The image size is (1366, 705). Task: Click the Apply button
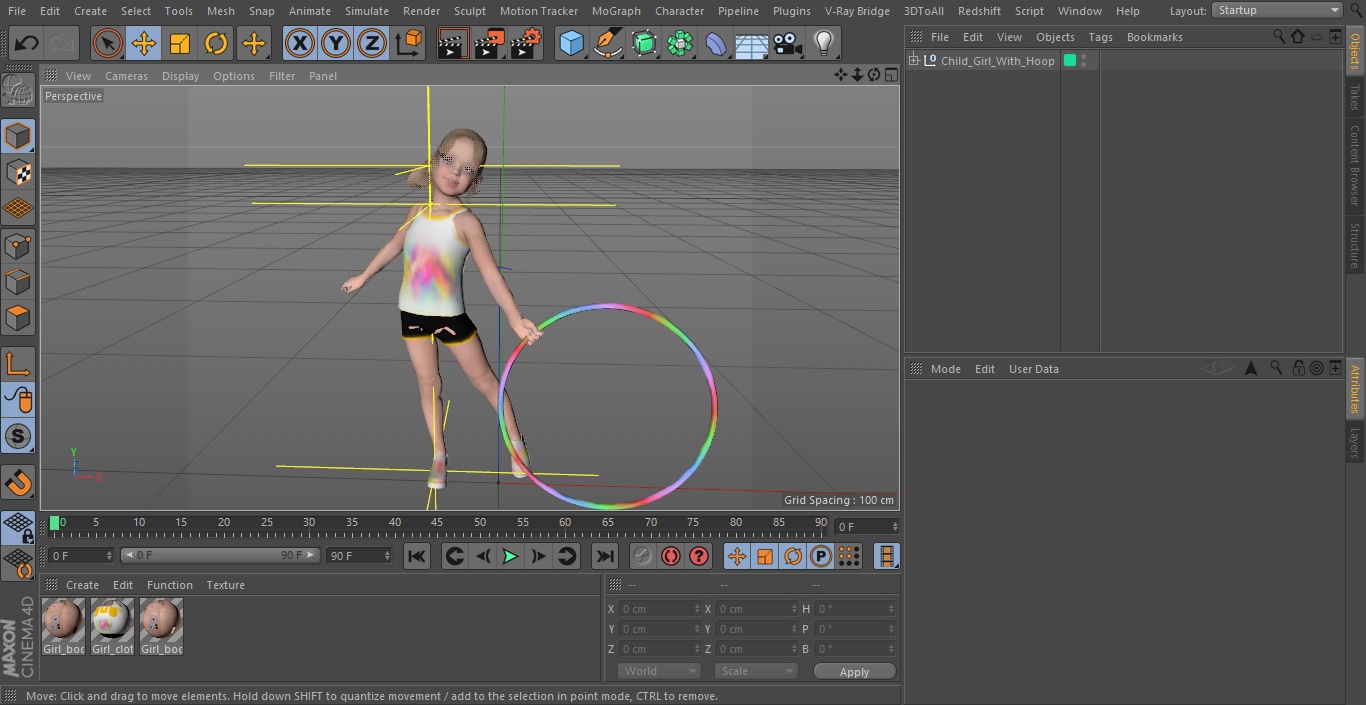point(854,672)
